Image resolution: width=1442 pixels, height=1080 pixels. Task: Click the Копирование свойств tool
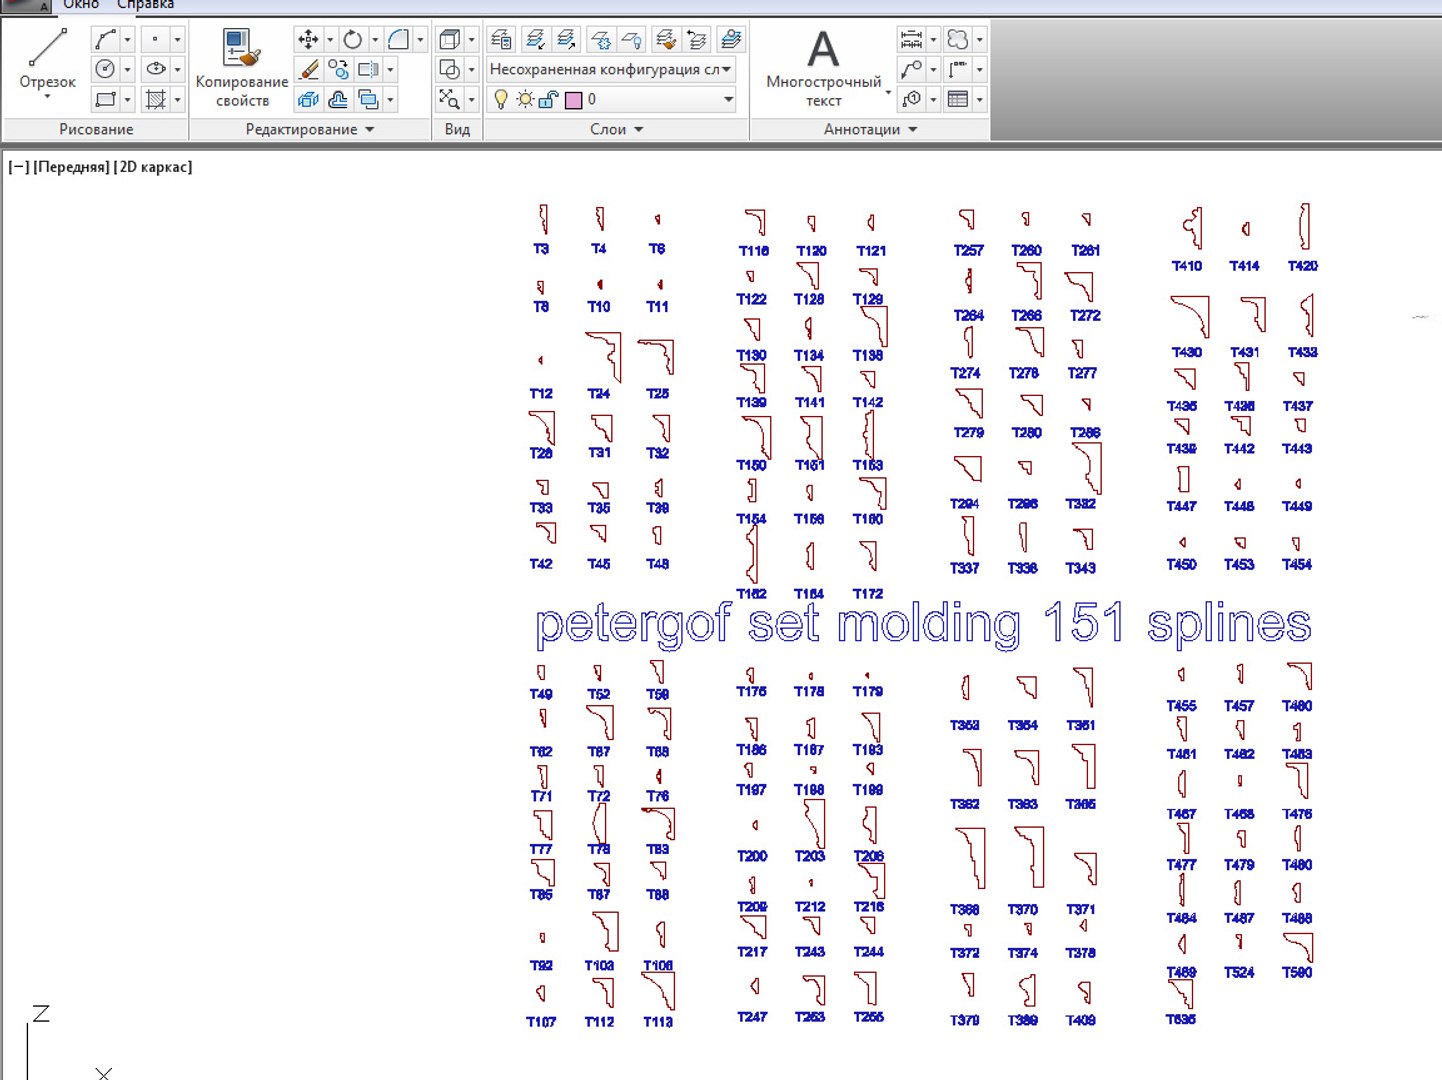[x=242, y=67]
